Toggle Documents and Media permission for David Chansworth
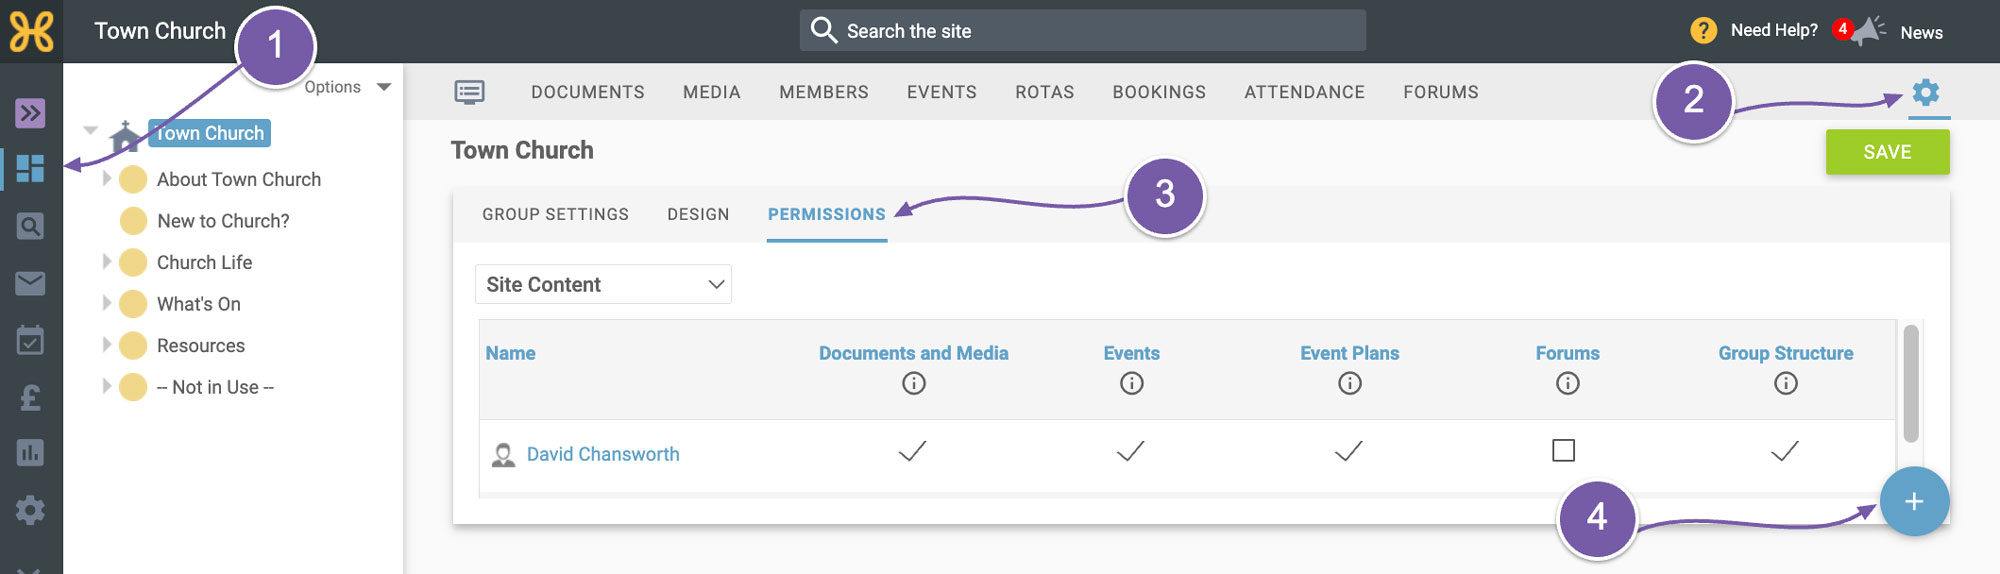This screenshot has height=574, width=2000. tap(913, 451)
